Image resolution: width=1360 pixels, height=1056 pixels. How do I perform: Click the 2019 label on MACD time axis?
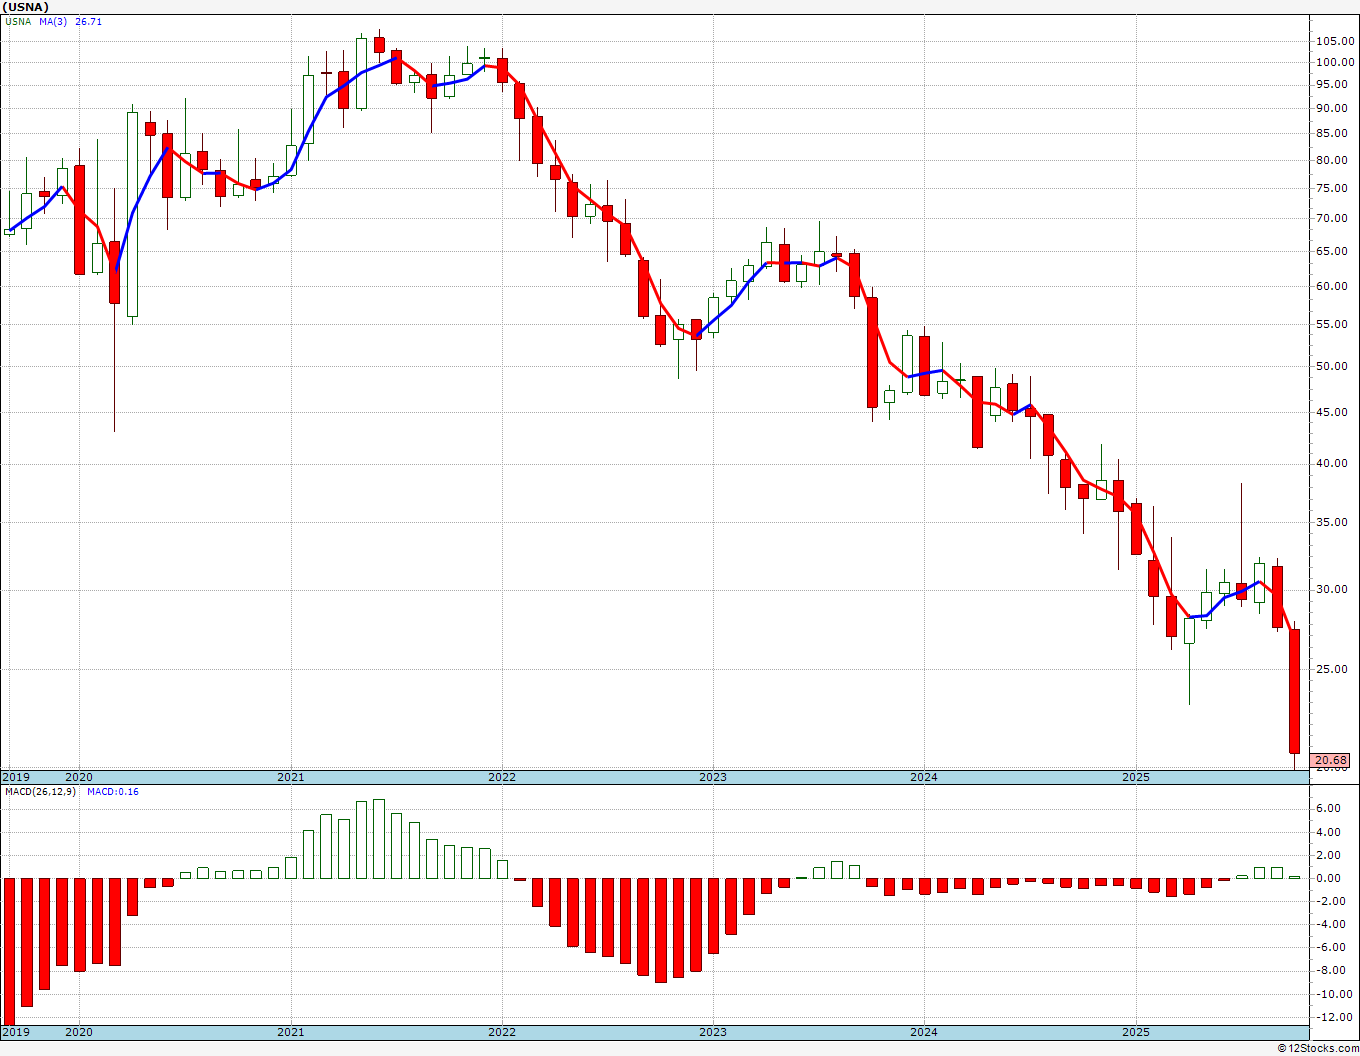(x=16, y=1032)
